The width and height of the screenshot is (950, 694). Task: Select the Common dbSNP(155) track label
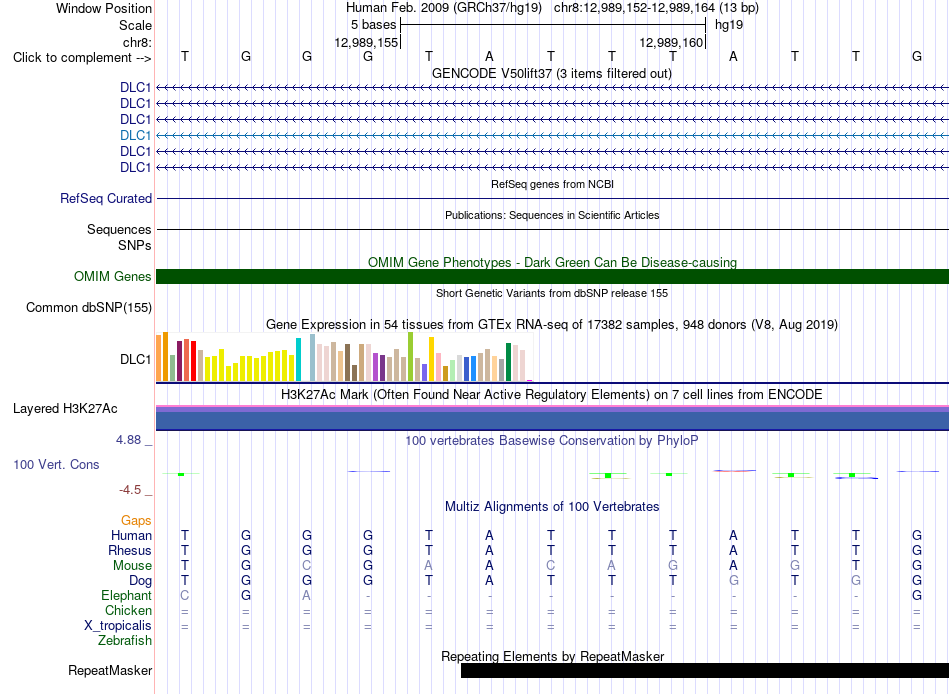[89, 307]
